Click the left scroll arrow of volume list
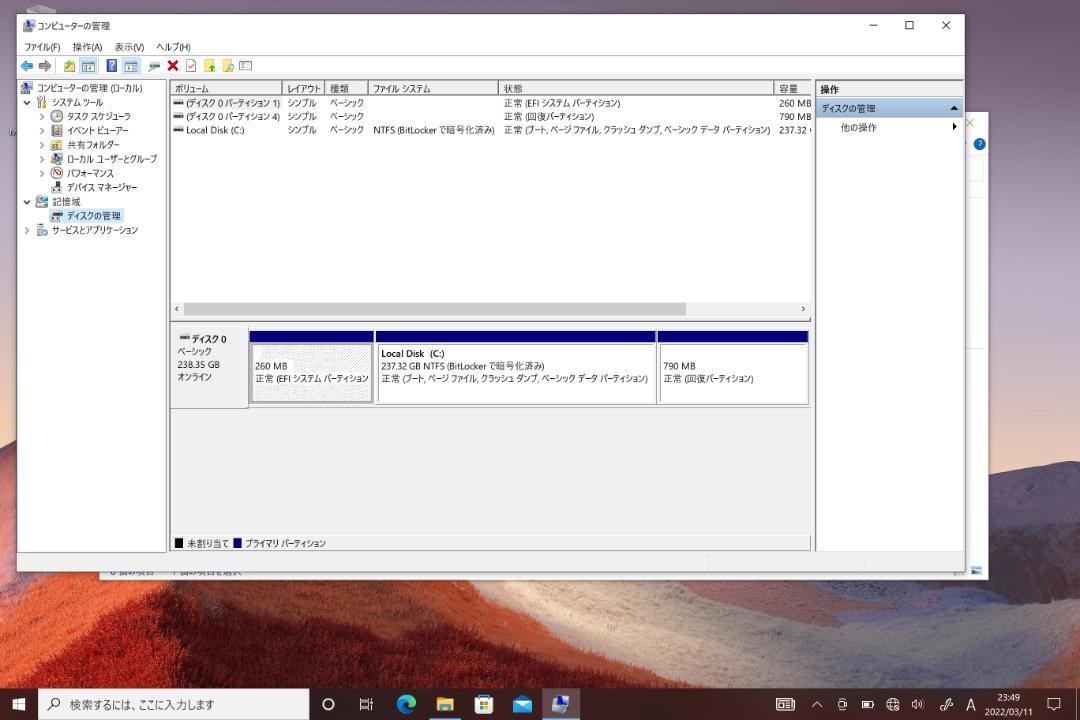The height and width of the screenshot is (720, 1080). [x=177, y=309]
